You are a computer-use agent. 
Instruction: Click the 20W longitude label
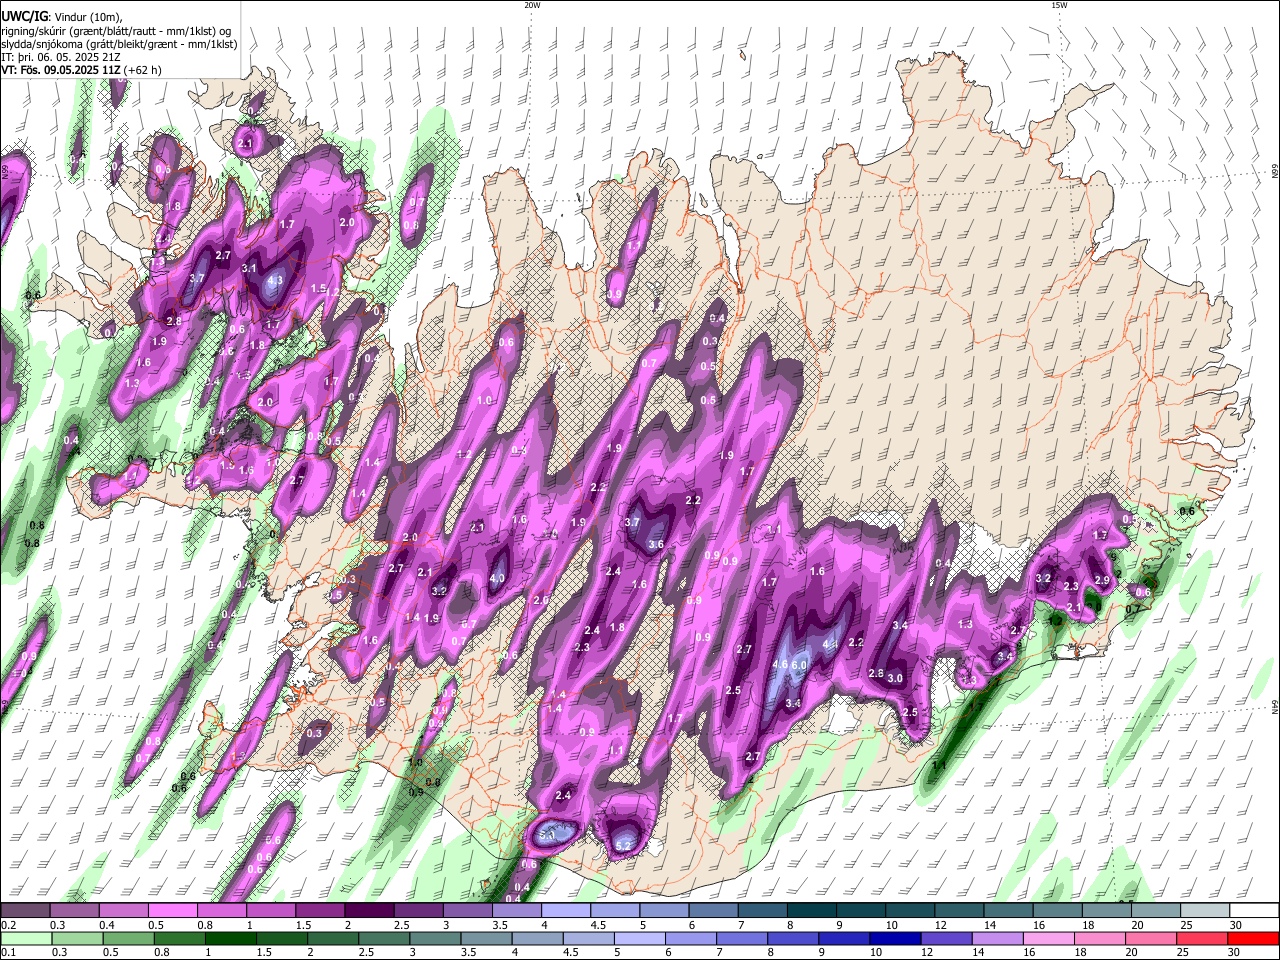(533, 5)
